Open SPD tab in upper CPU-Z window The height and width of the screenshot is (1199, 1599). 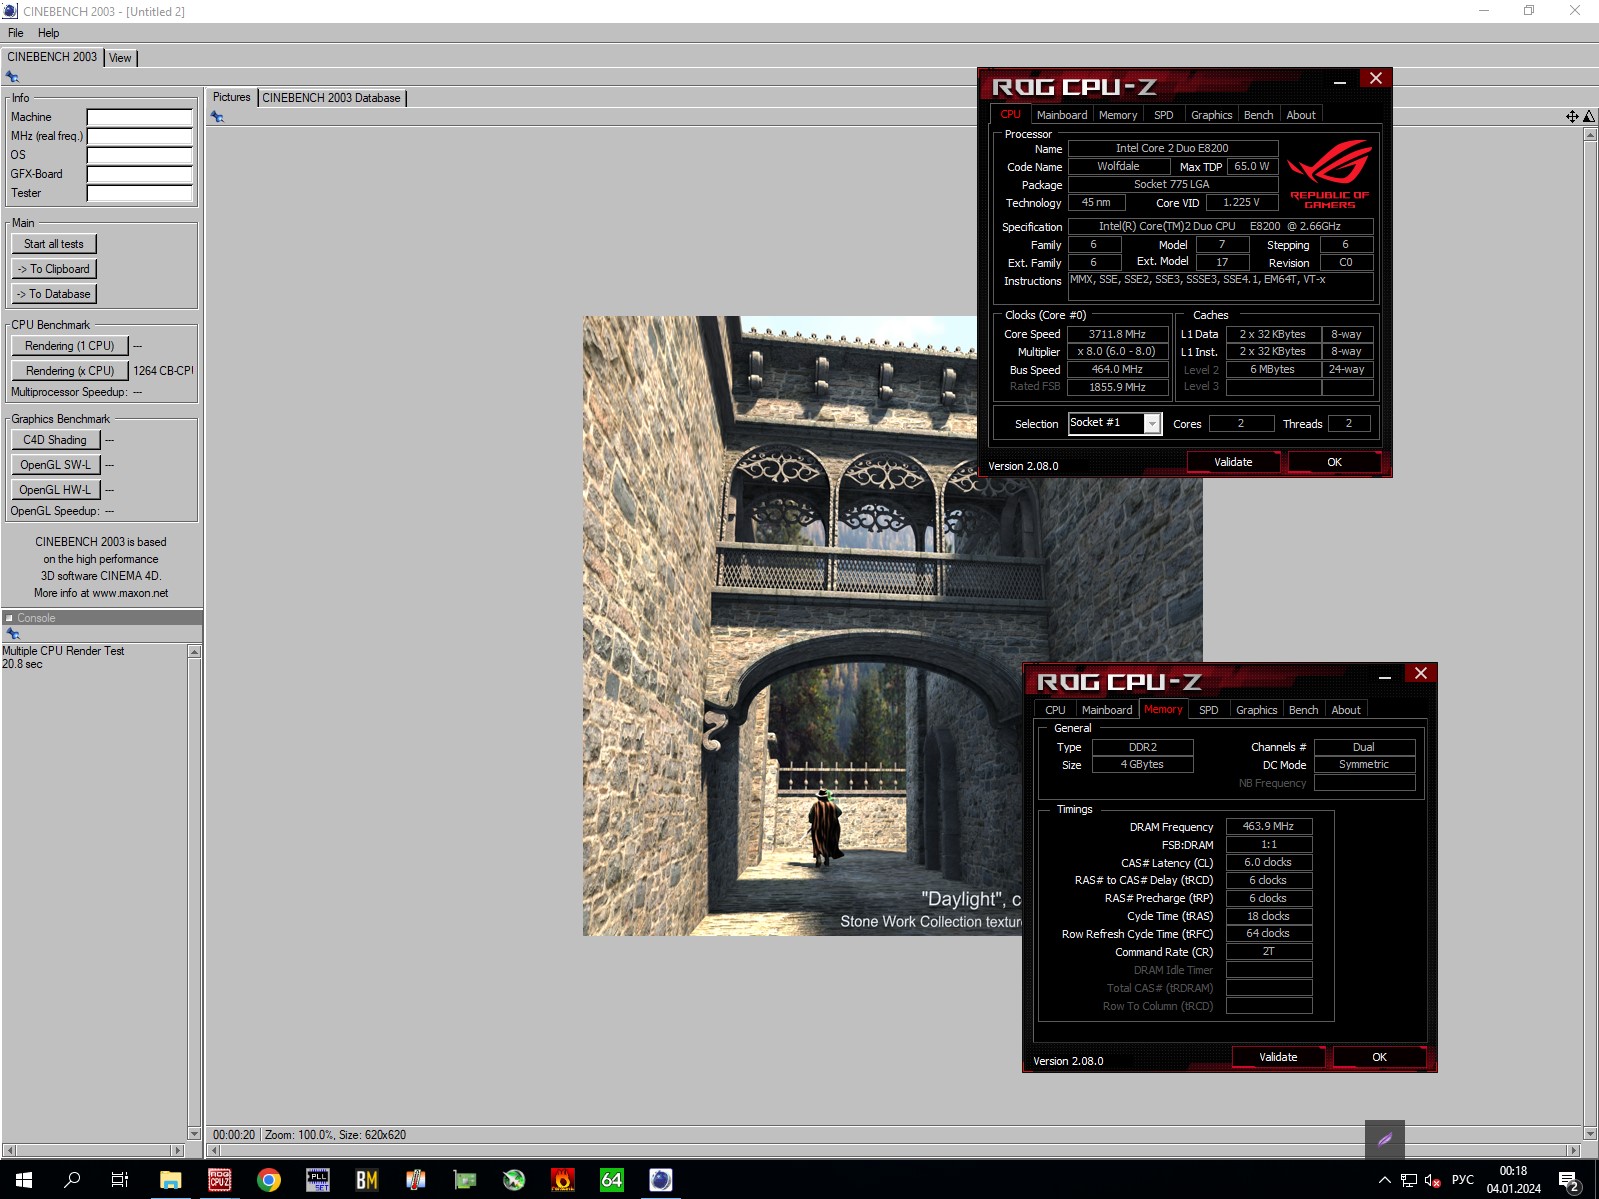click(x=1163, y=115)
